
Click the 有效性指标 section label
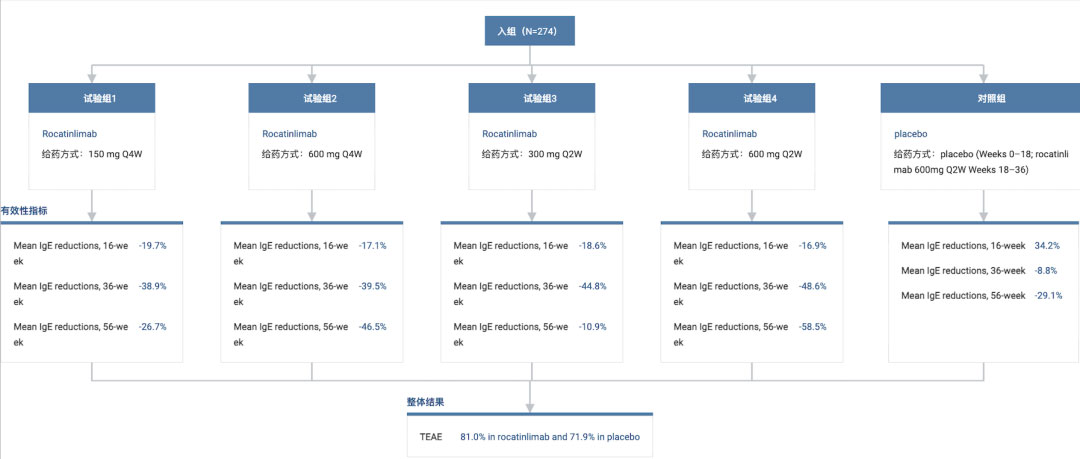pos(24,211)
